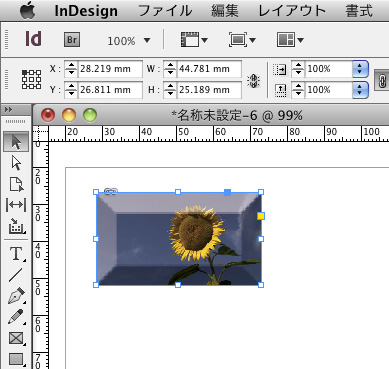Select the Page tool

click(x=16, y=184)
